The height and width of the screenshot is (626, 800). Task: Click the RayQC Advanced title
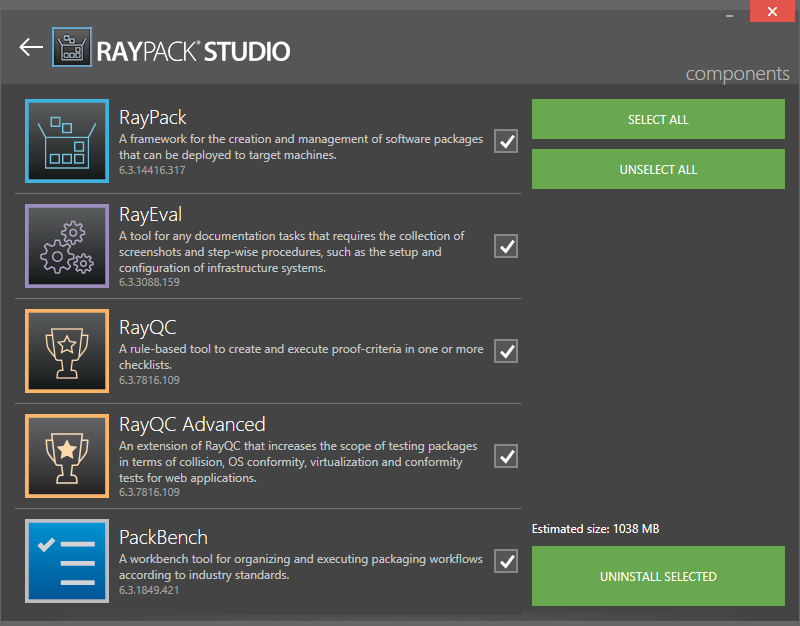tap(192, 425)
